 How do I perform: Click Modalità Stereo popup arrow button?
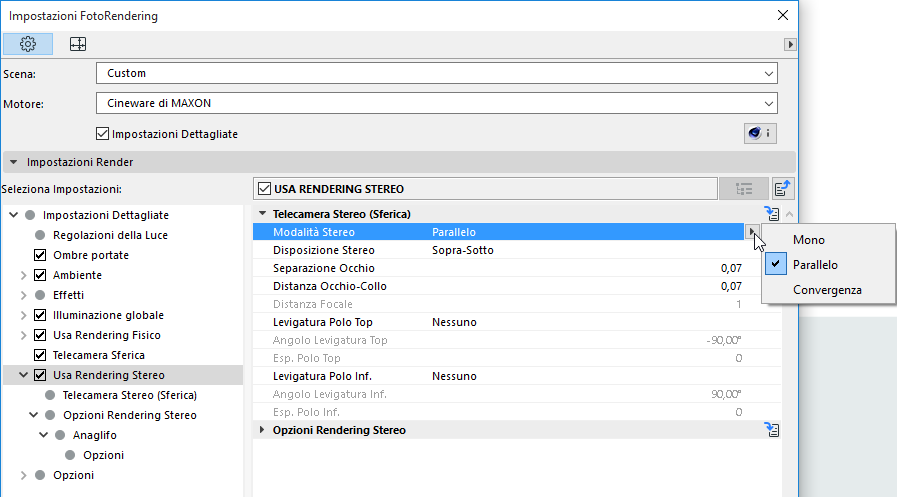coord(752,232)
